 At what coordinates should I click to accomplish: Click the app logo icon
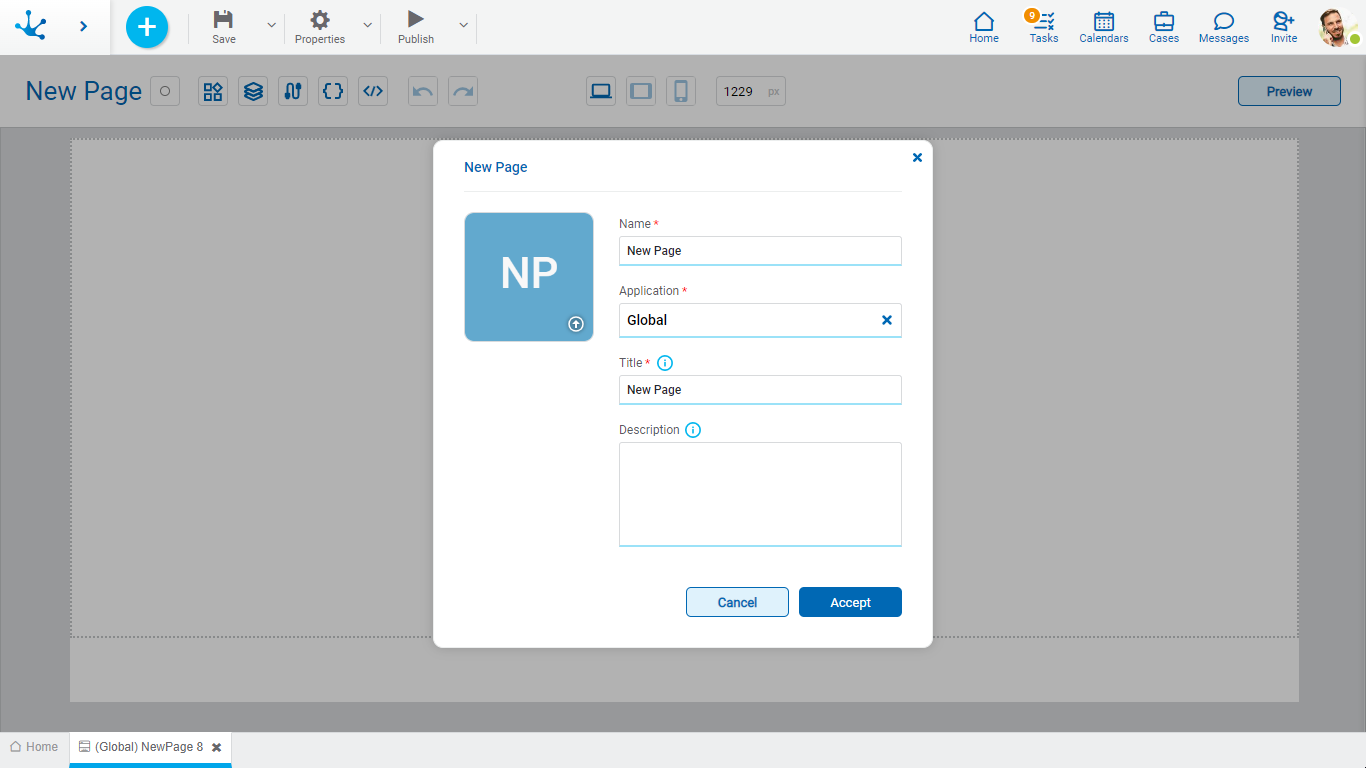pyautogui.click(x=31, y=26)
